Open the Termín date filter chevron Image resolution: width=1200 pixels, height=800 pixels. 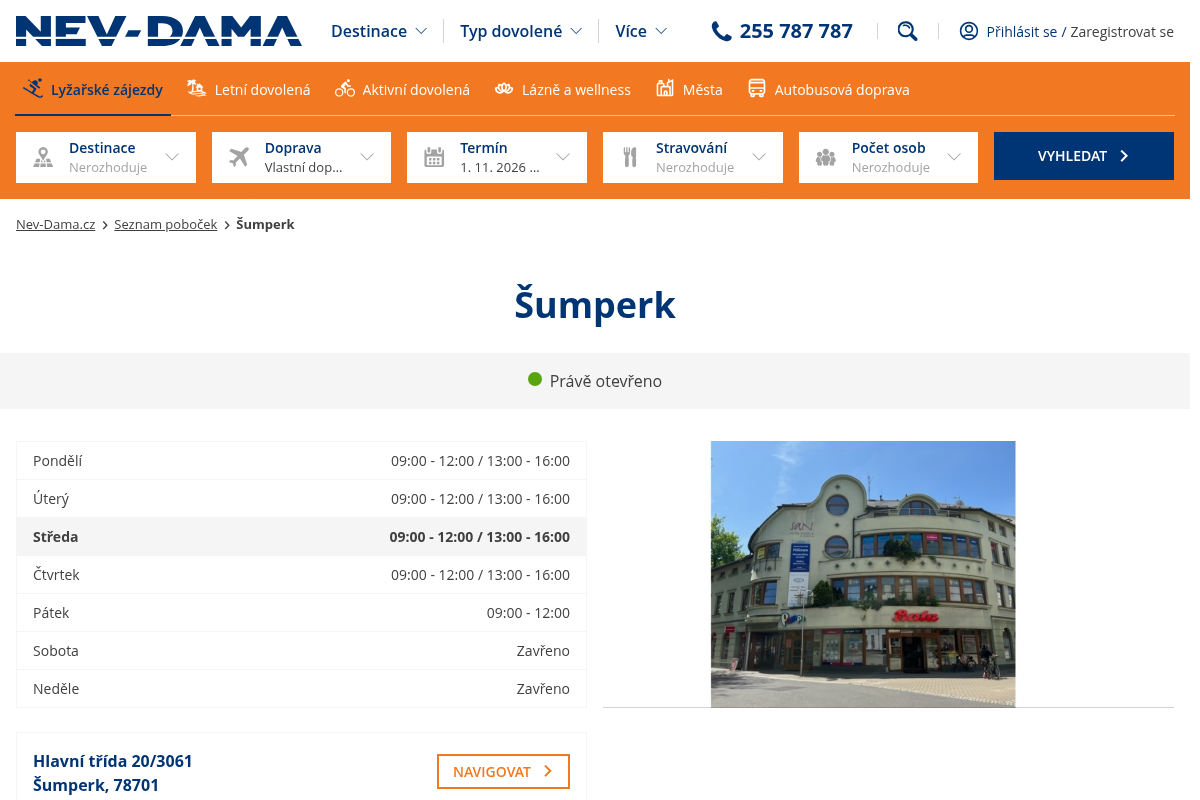pos(563,157)
